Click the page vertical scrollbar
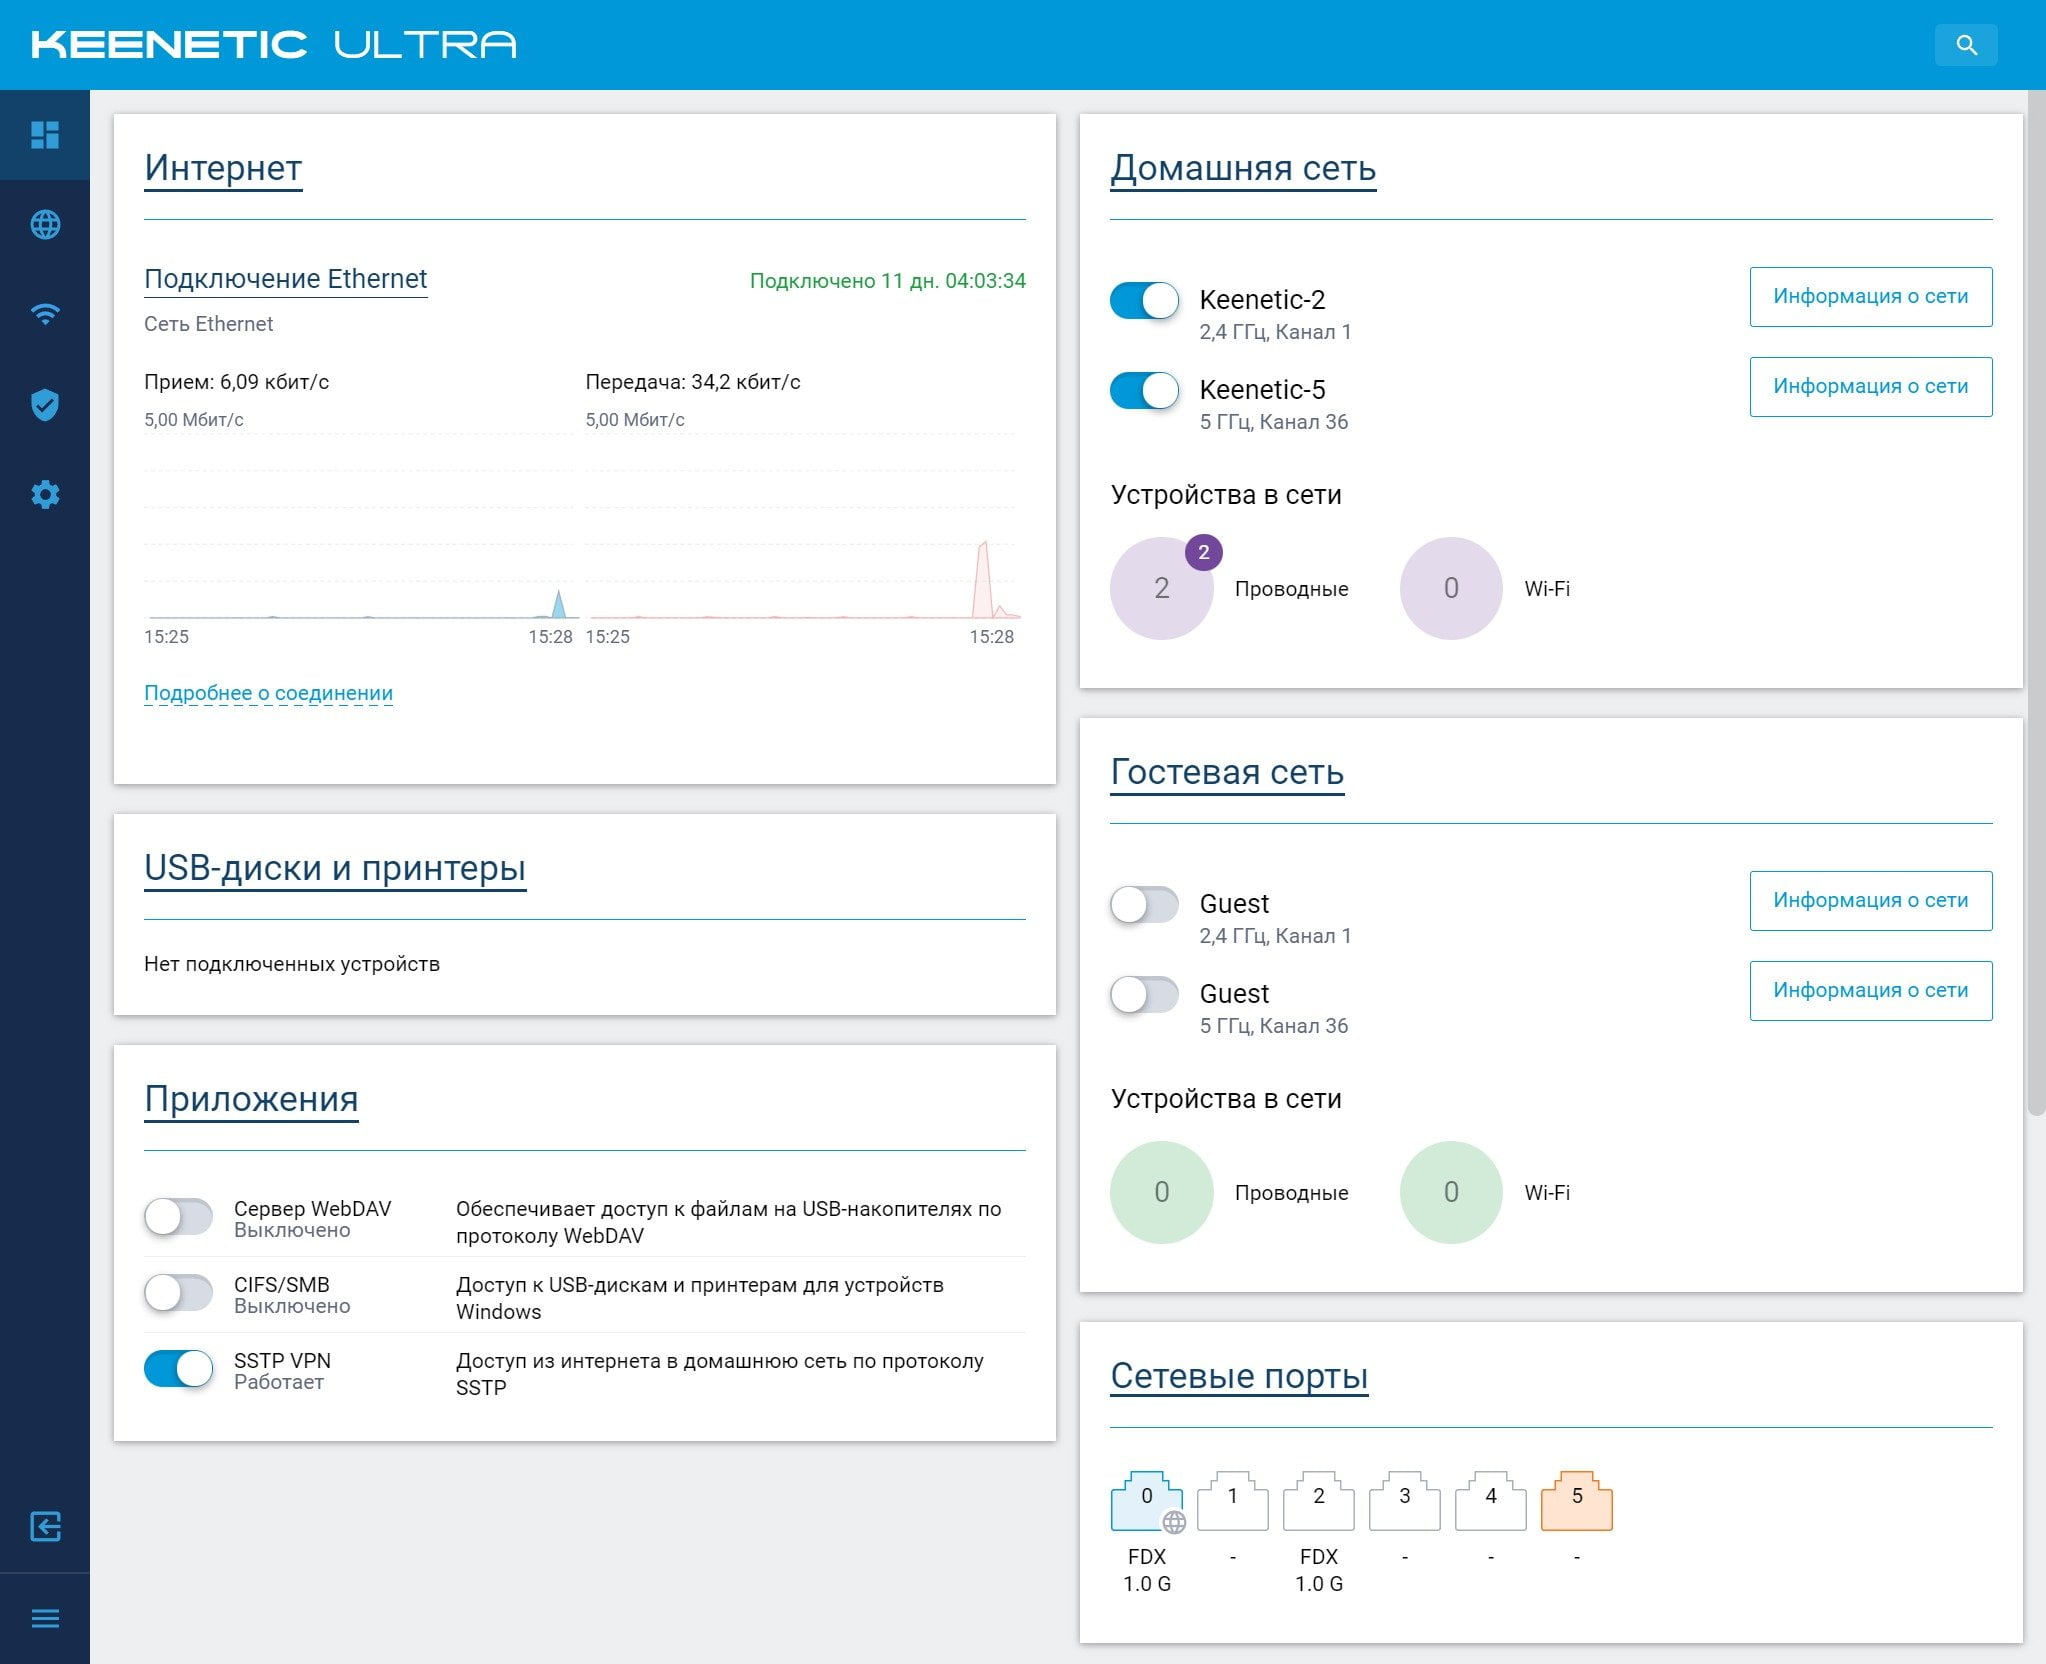Image resolution: width=2046 pixels, height=1664 pixels. click(2035, 602)
